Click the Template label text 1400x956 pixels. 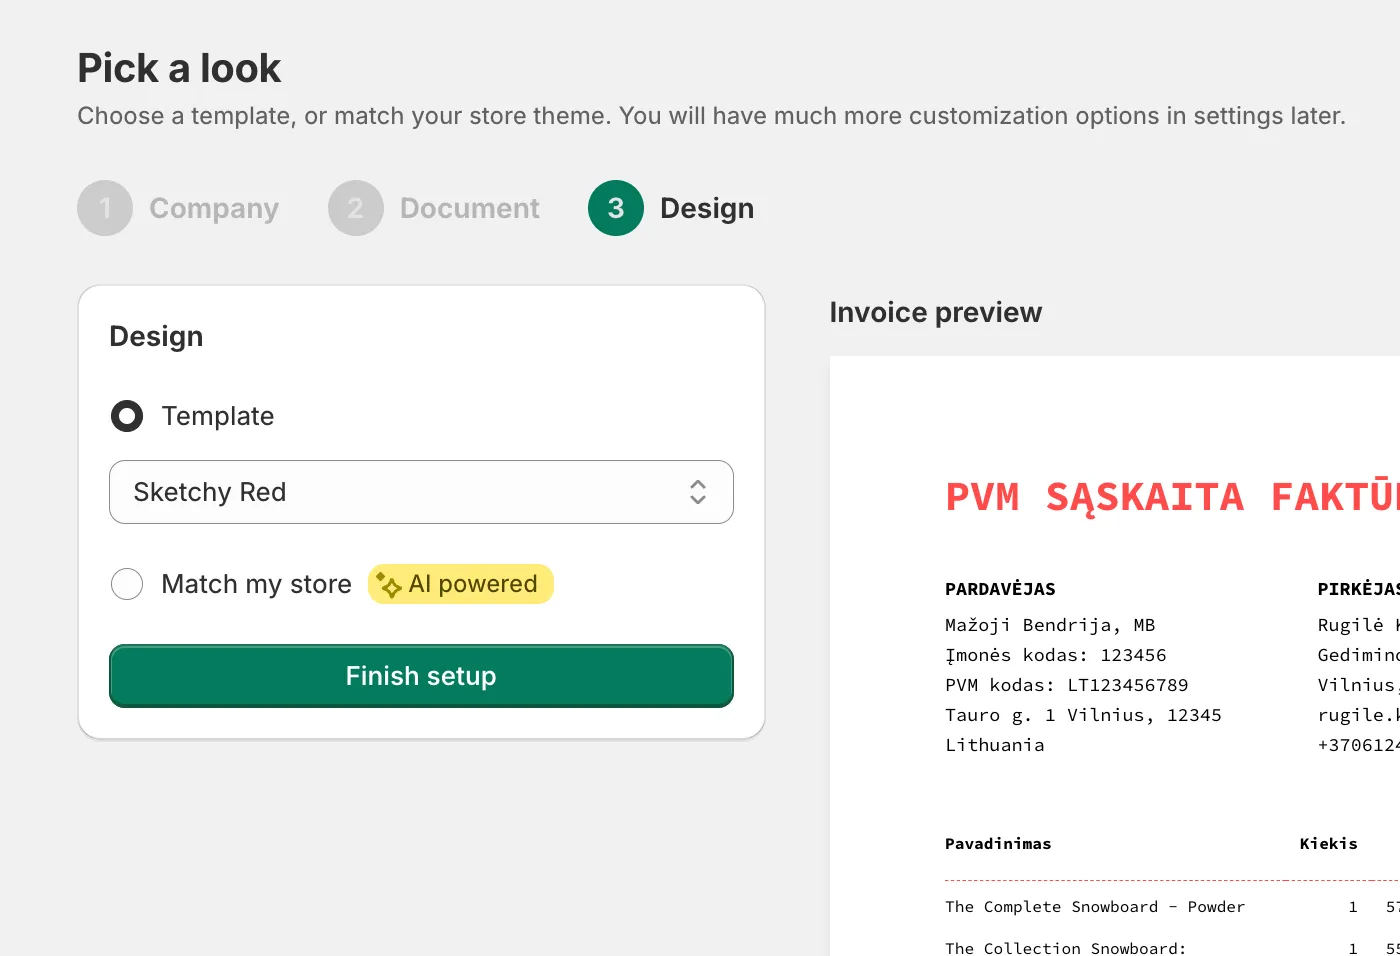[x=218, y=416]
